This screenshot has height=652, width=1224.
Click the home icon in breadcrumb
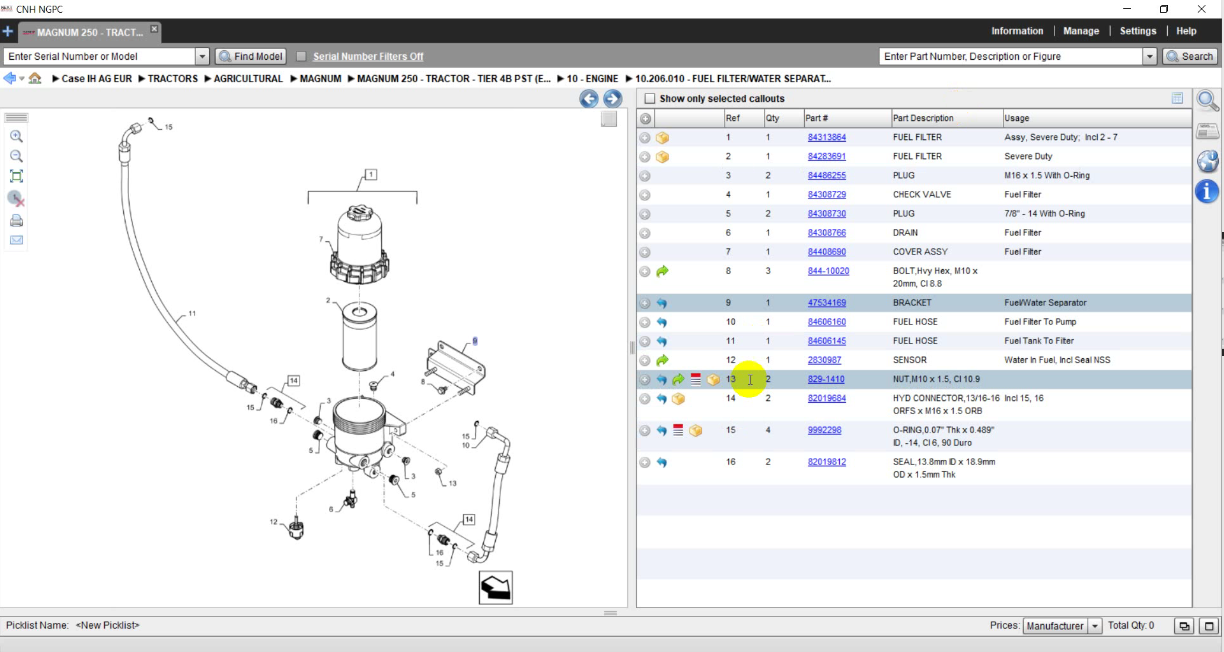(x=35, y=78)
